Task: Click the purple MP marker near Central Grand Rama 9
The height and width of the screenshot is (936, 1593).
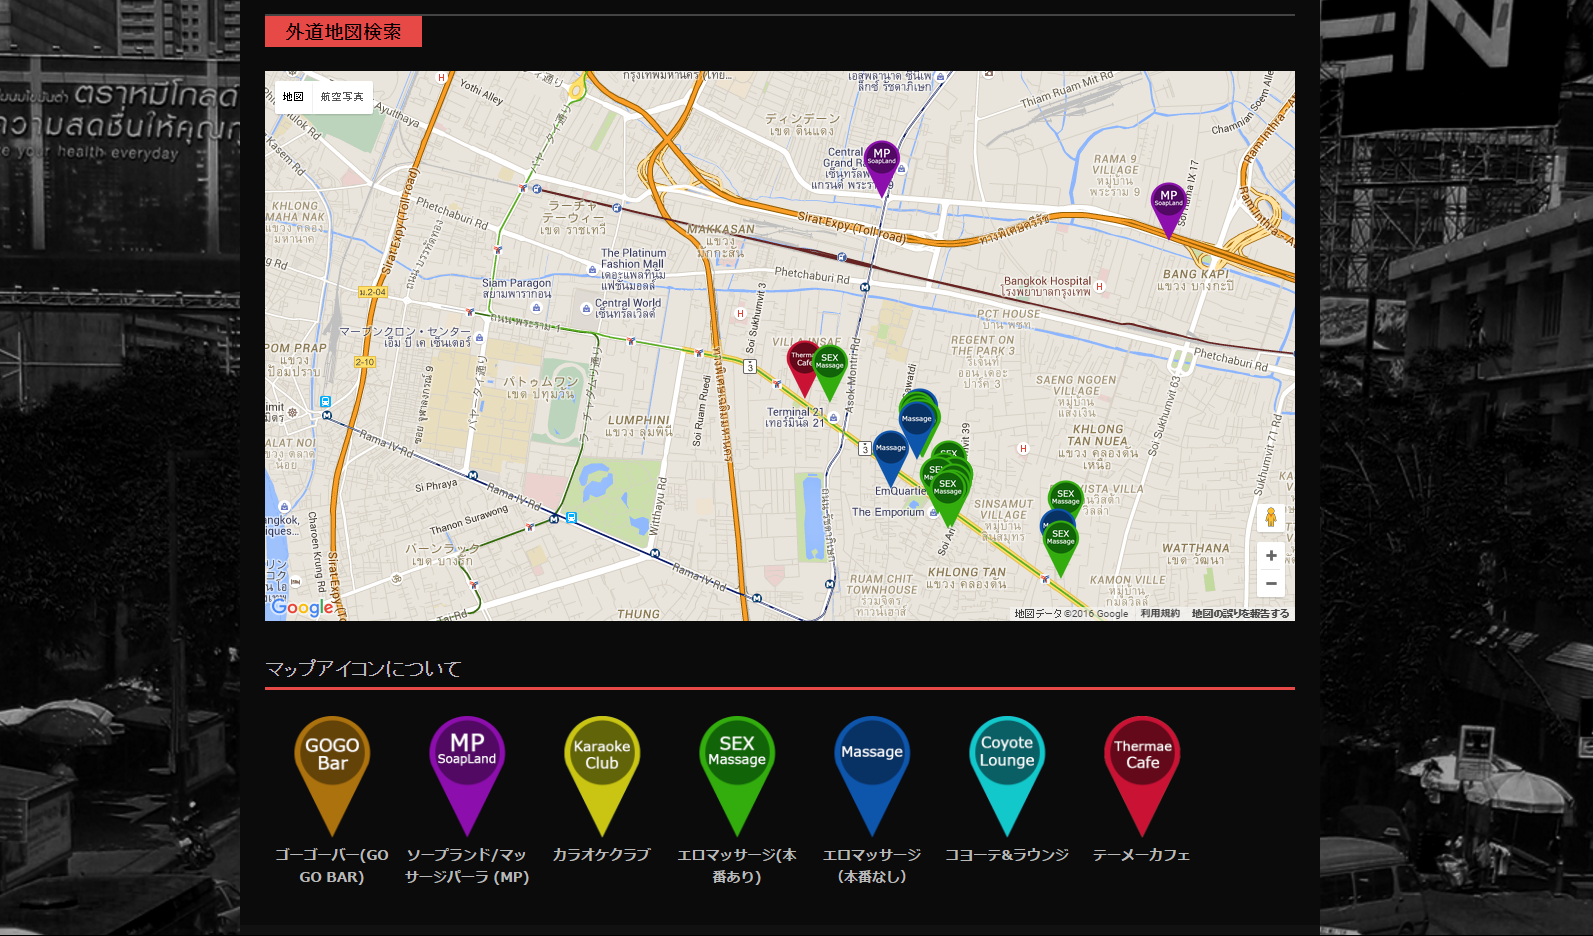Action: [x=881, y=160]
